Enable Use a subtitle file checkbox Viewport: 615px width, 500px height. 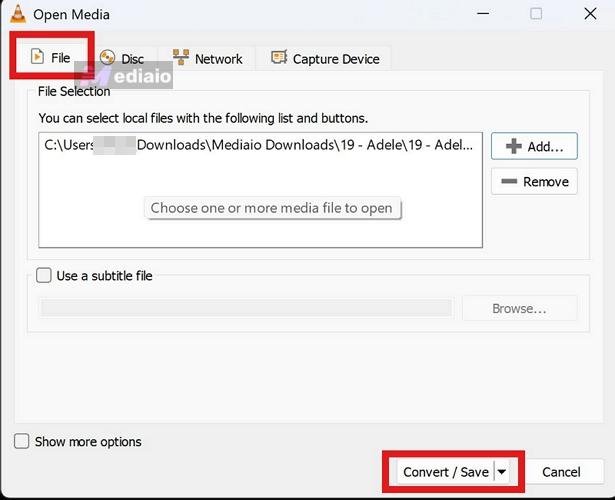click(x=44, y=275)
